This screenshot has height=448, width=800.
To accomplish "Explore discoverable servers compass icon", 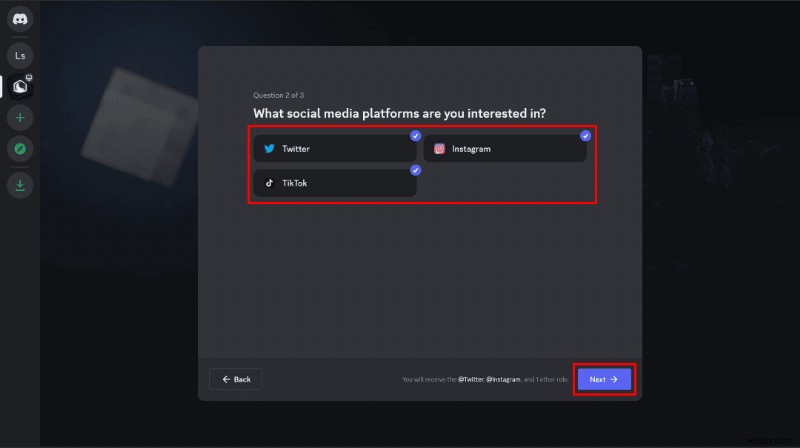I will pyautogui.click(x=20, y=149).
